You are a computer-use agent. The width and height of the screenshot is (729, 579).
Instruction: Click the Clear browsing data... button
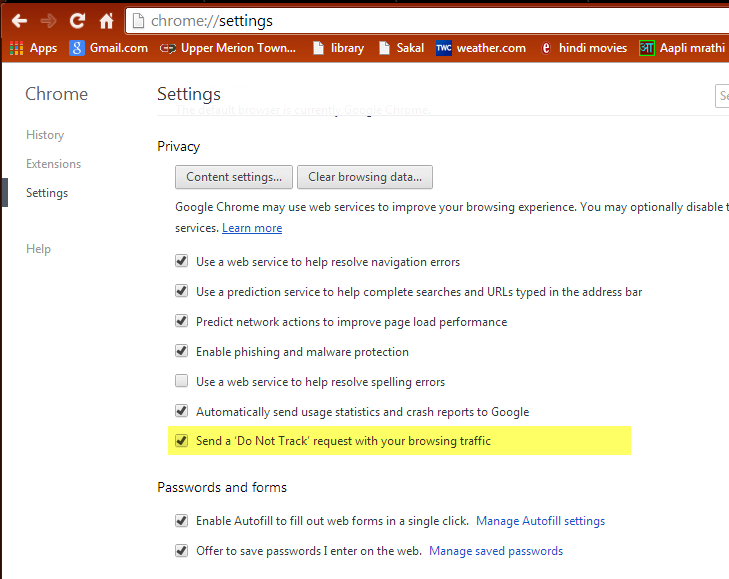365,177
